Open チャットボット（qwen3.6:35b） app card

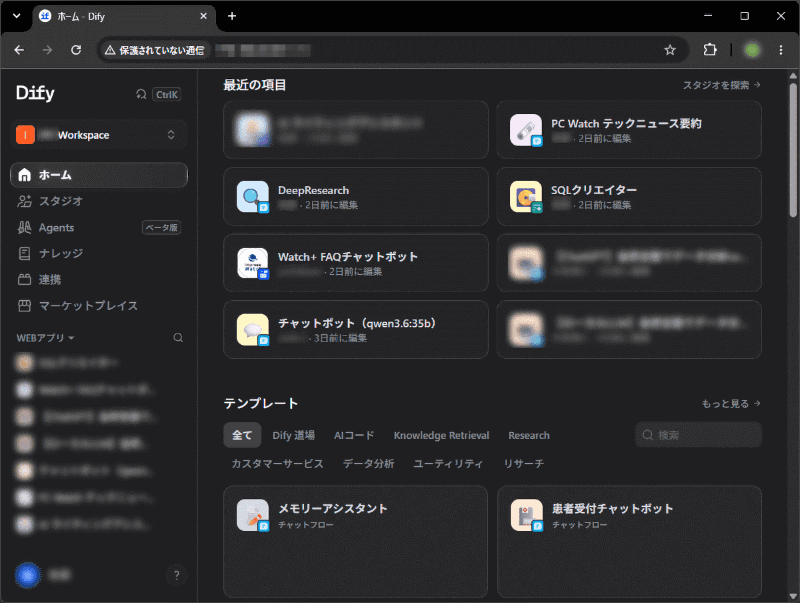[x=356, y=330]
